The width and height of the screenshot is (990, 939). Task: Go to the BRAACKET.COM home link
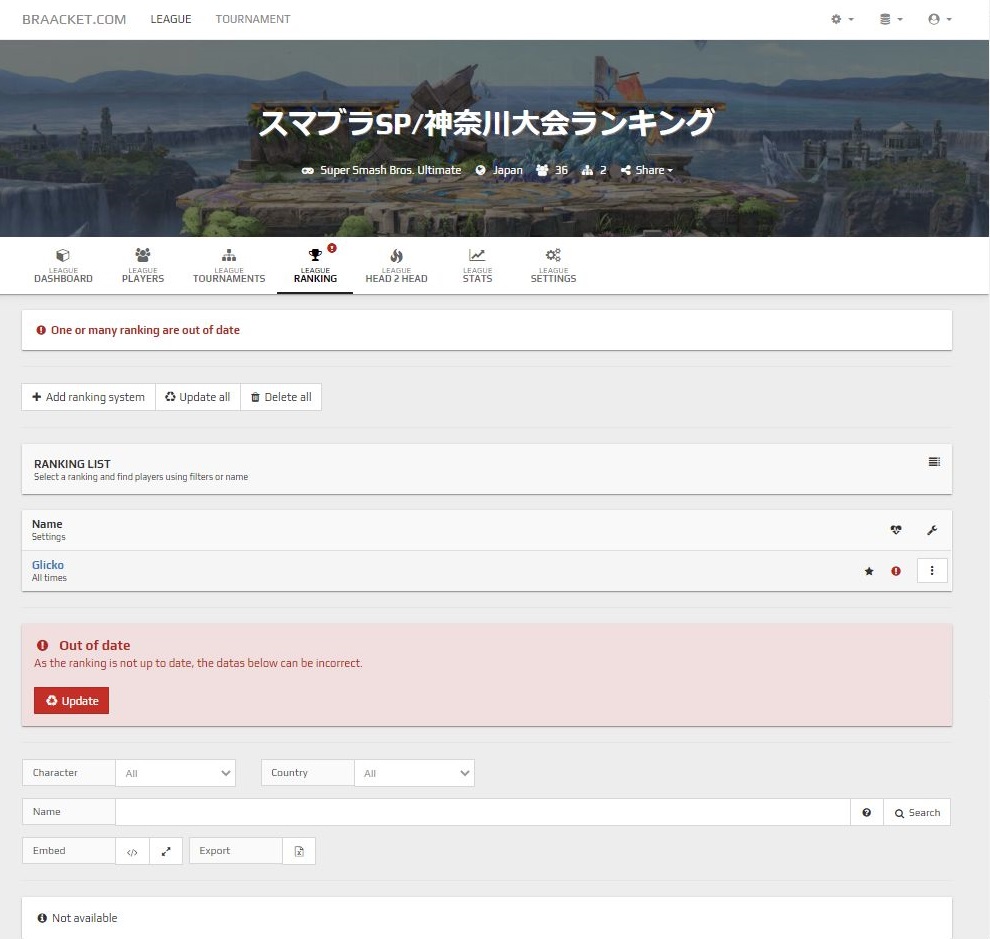coord(74,20)
